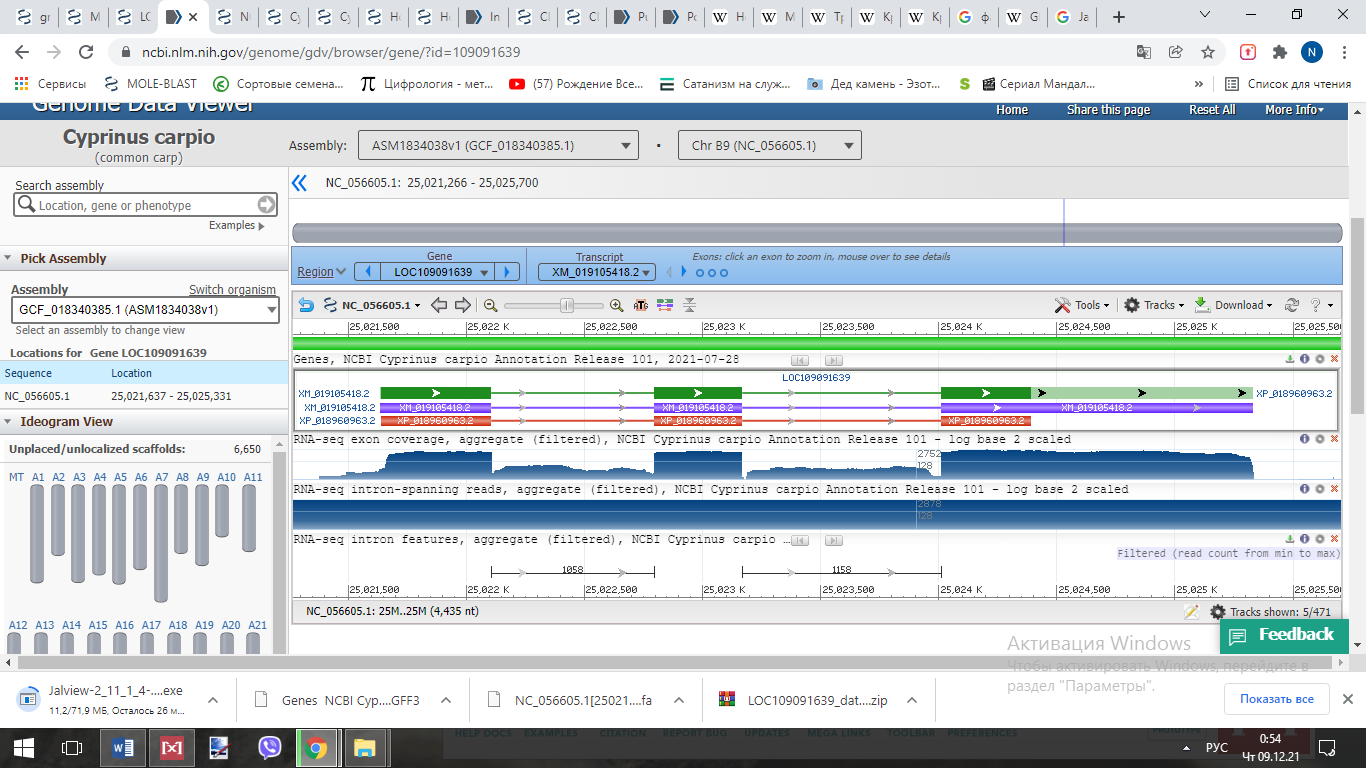Open a new Chrome tab

(x=1118, y=17)
